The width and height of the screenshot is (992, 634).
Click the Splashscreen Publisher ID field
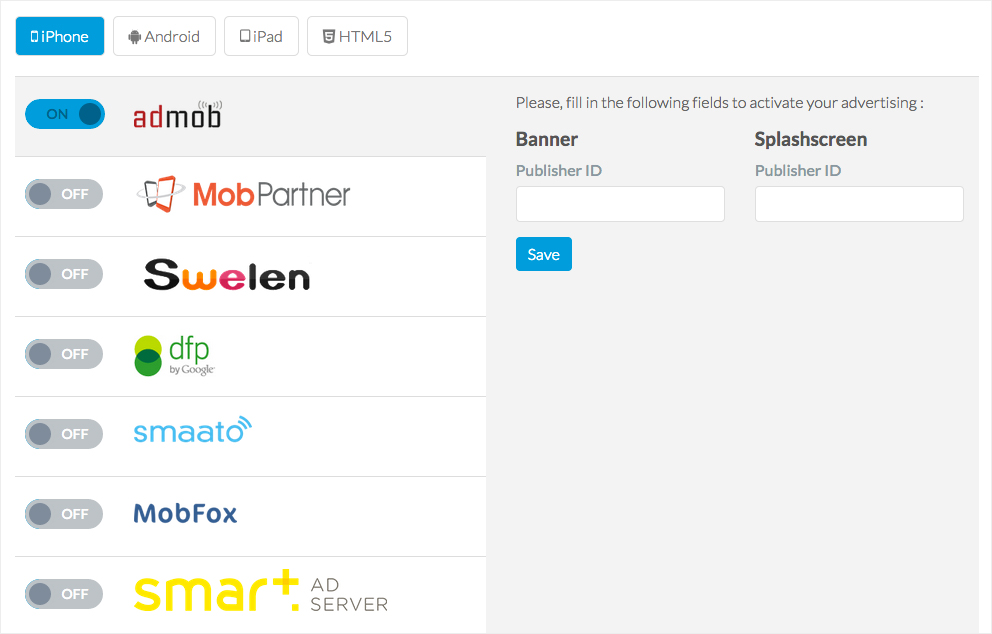click(858, 204)
